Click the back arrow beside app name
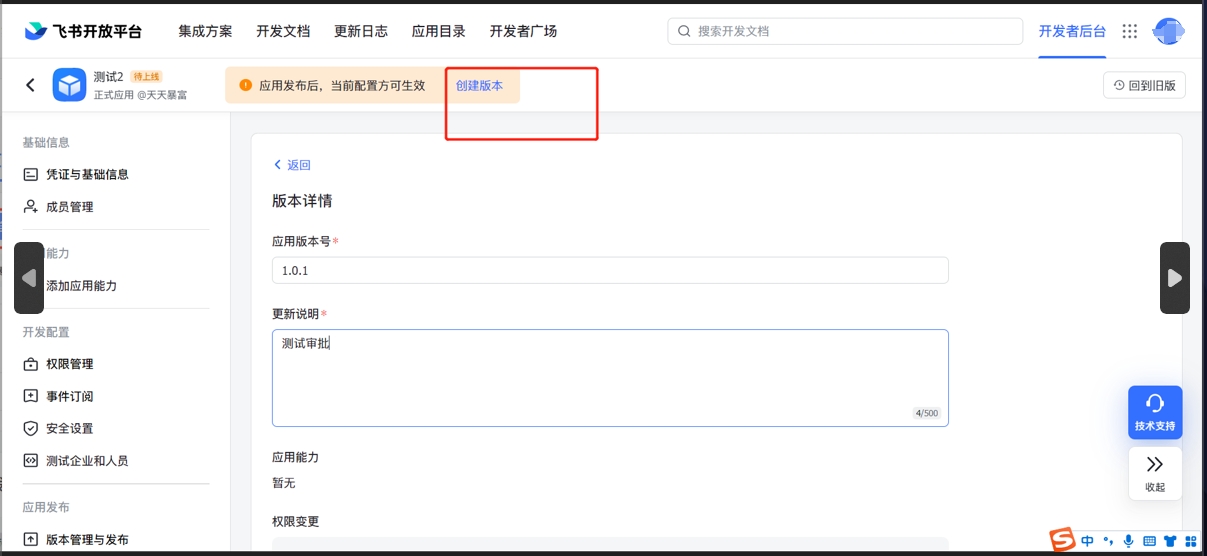 (x=30, y=85)
